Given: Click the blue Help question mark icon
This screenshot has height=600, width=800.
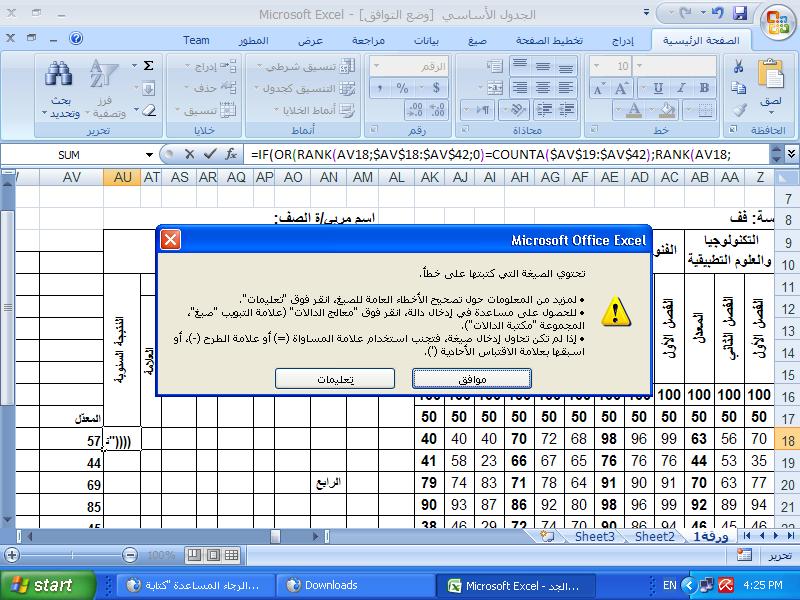Looking at the screenshot, I should [76, 38].
